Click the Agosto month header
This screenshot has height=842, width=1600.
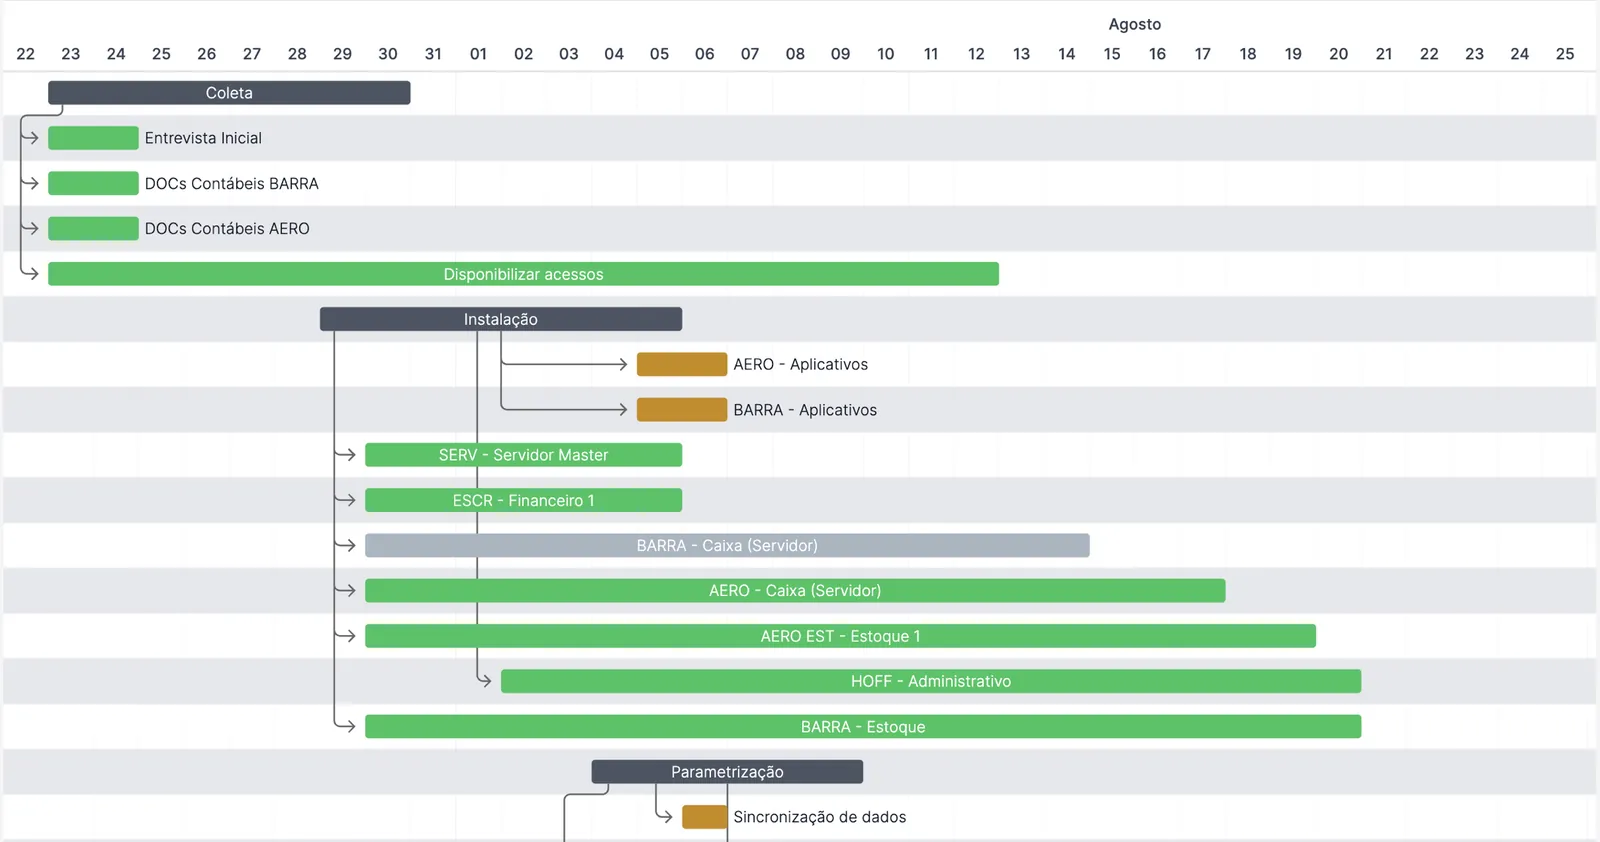1134,24
